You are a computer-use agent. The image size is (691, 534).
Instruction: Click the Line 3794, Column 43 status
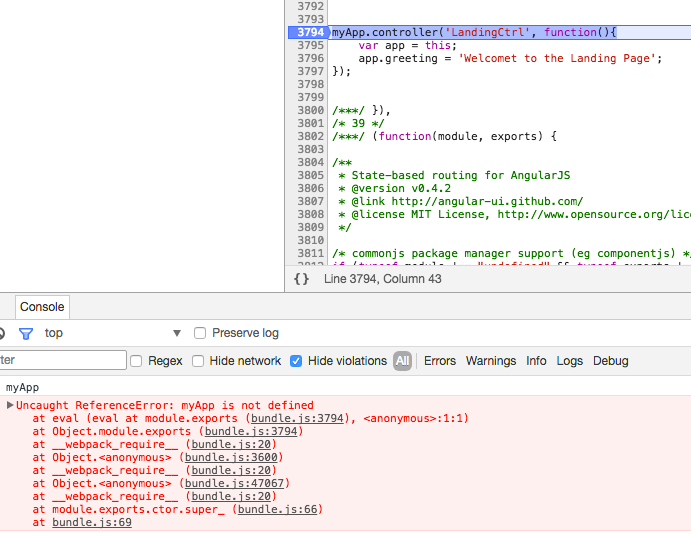tap(383, 279)
